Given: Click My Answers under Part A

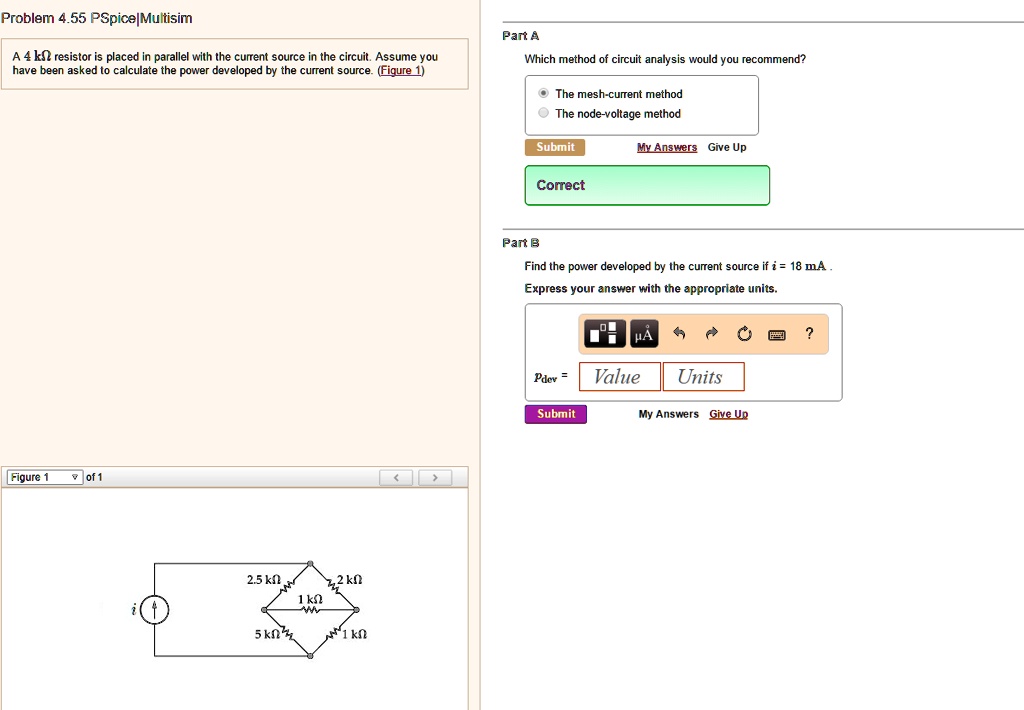Looking at the screenshot, I should click(667, 147).
